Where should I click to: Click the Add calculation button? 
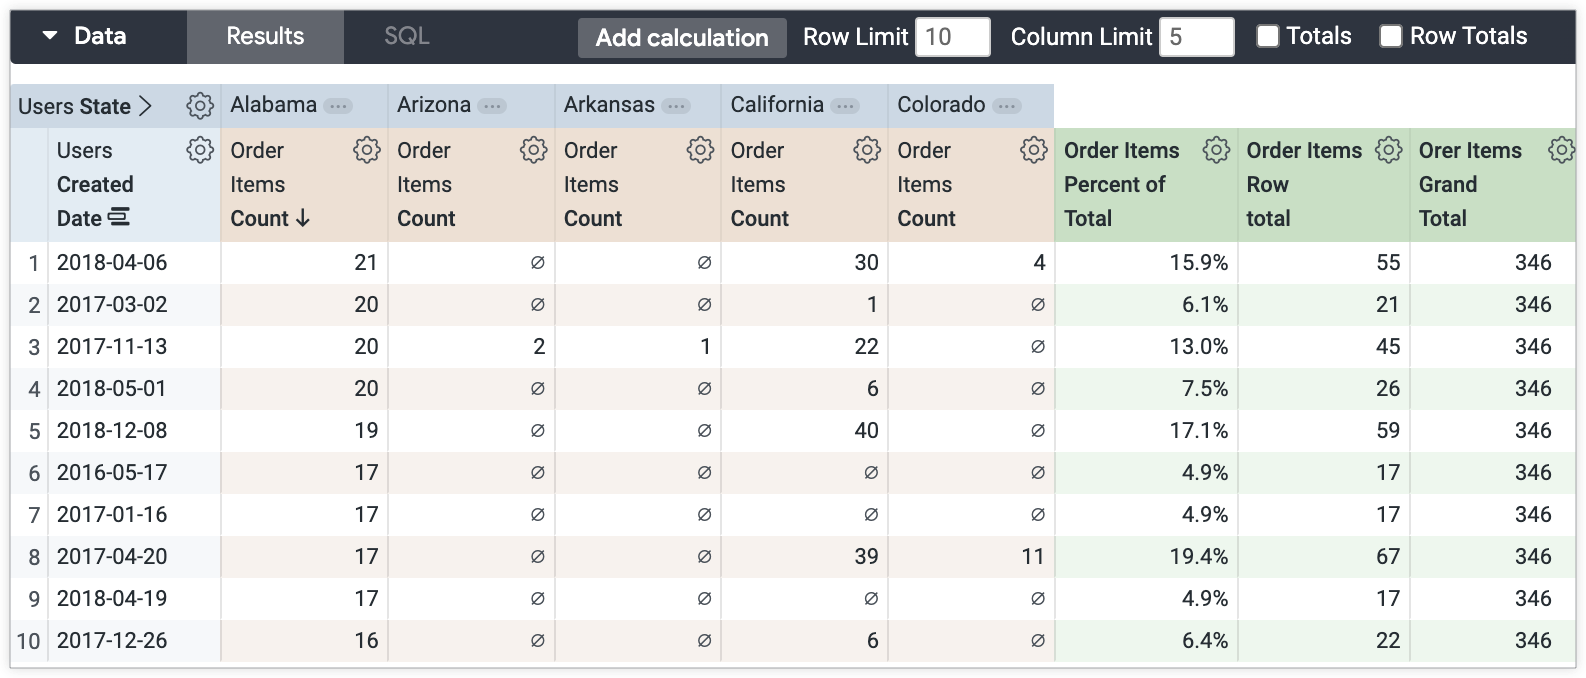pyautogui.click(x=682, y=38)
